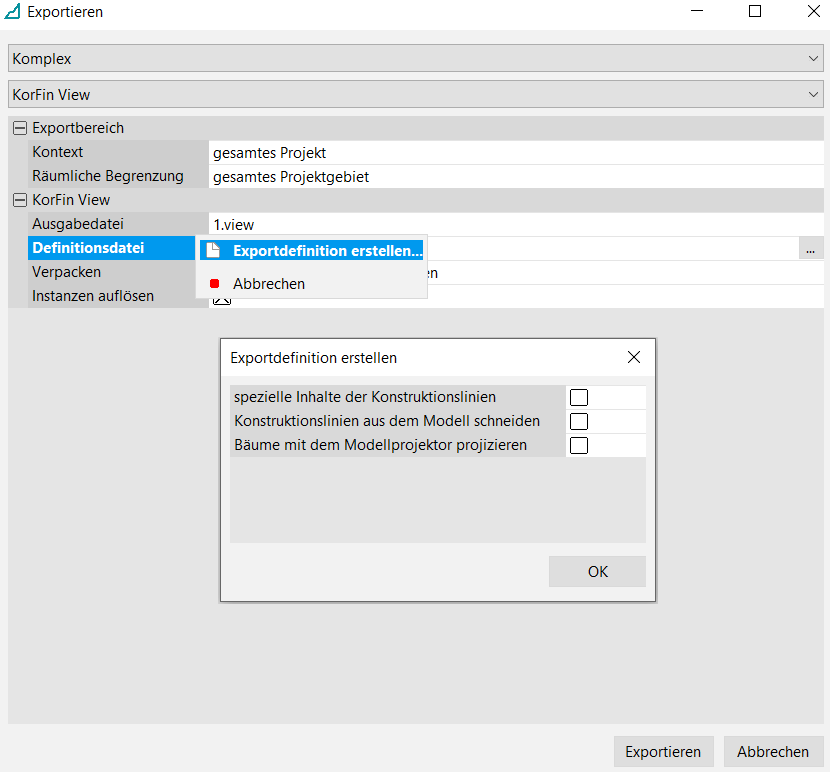Enable spezielle Inhalte der Konstruktionslinien
This screenshot has height=772, width=830.
point(579,398)
